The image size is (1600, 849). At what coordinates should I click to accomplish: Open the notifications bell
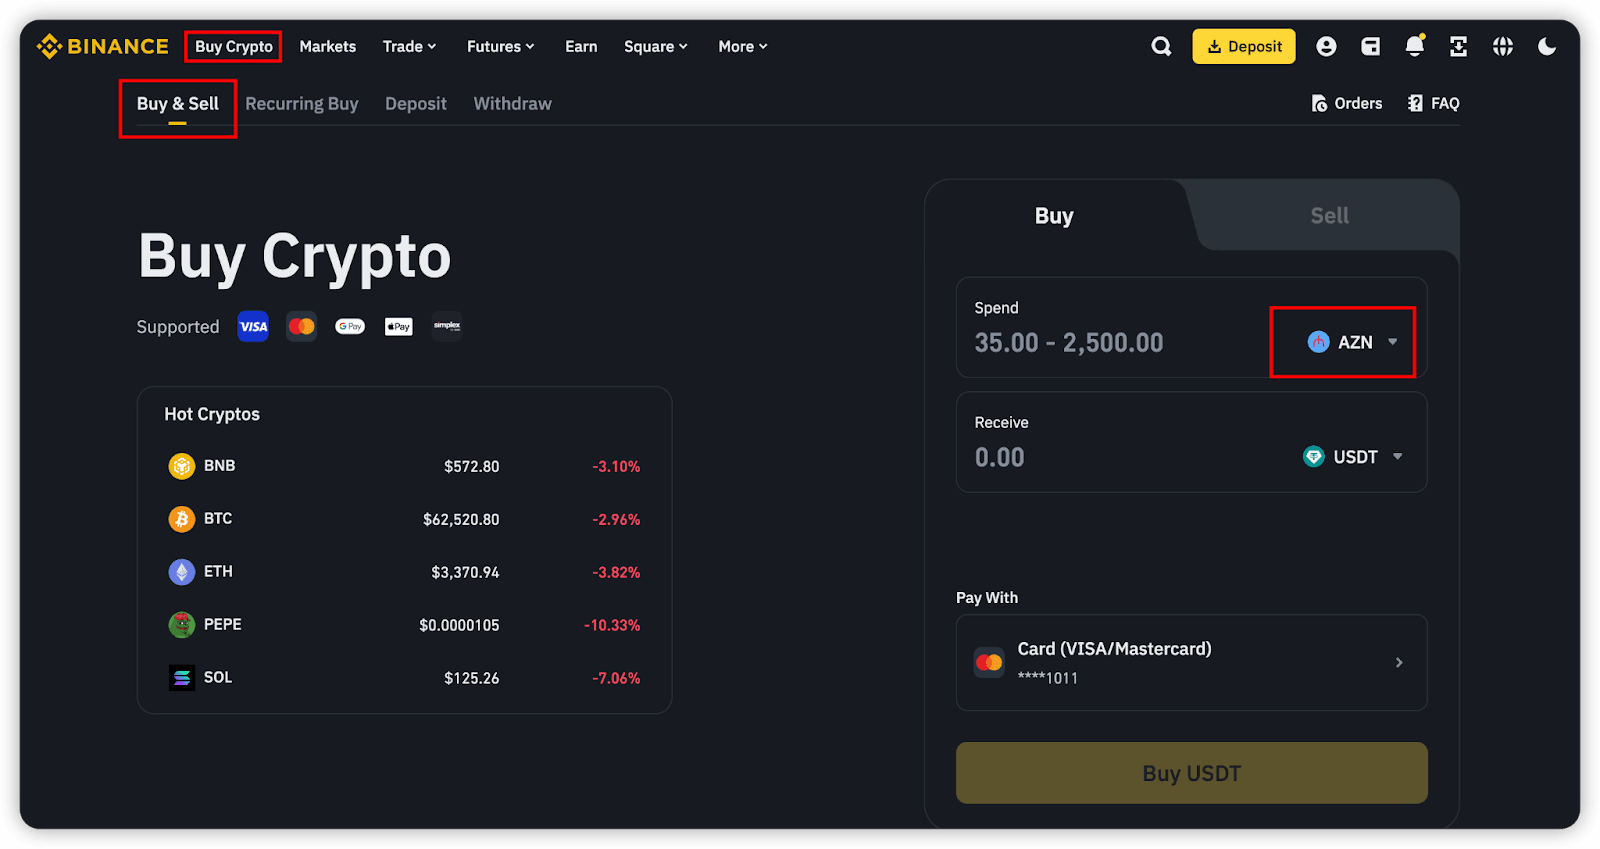(x=1414, y=46)
